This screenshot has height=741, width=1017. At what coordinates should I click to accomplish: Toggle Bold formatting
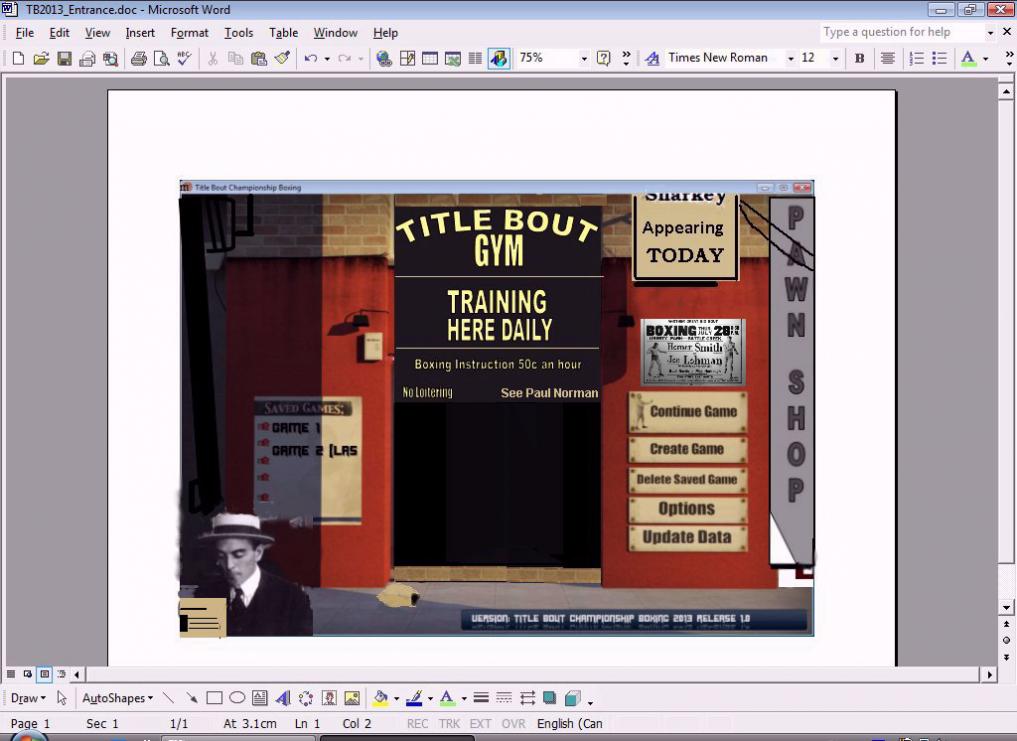(859, 59)
